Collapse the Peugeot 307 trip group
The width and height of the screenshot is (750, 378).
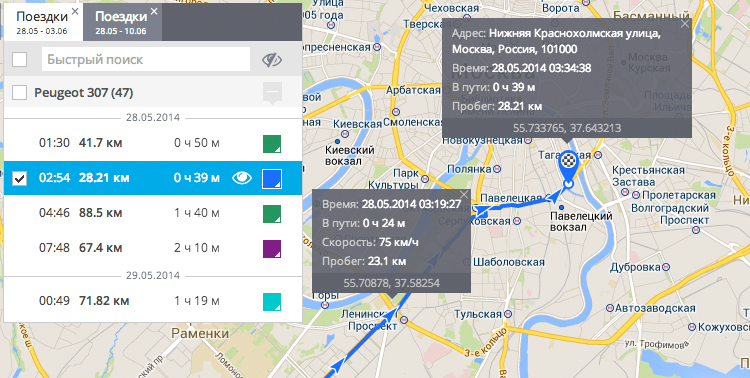(272, 92)
